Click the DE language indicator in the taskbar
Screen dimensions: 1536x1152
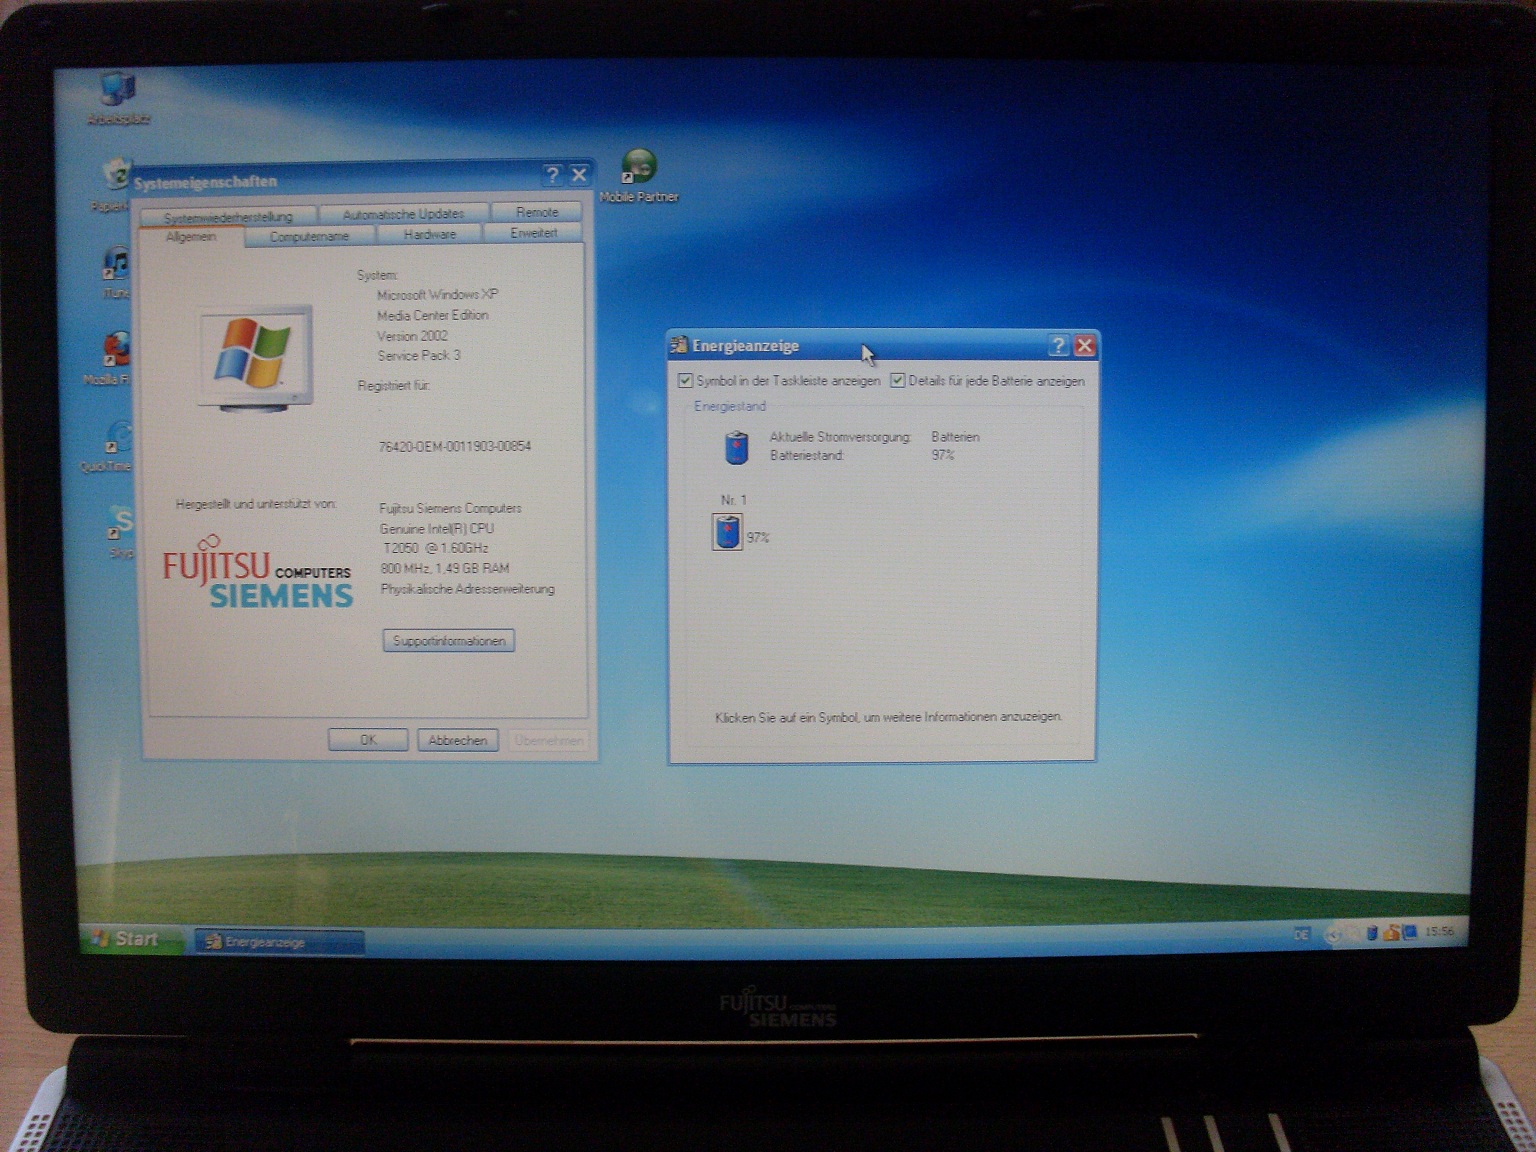coord(1301,934)
